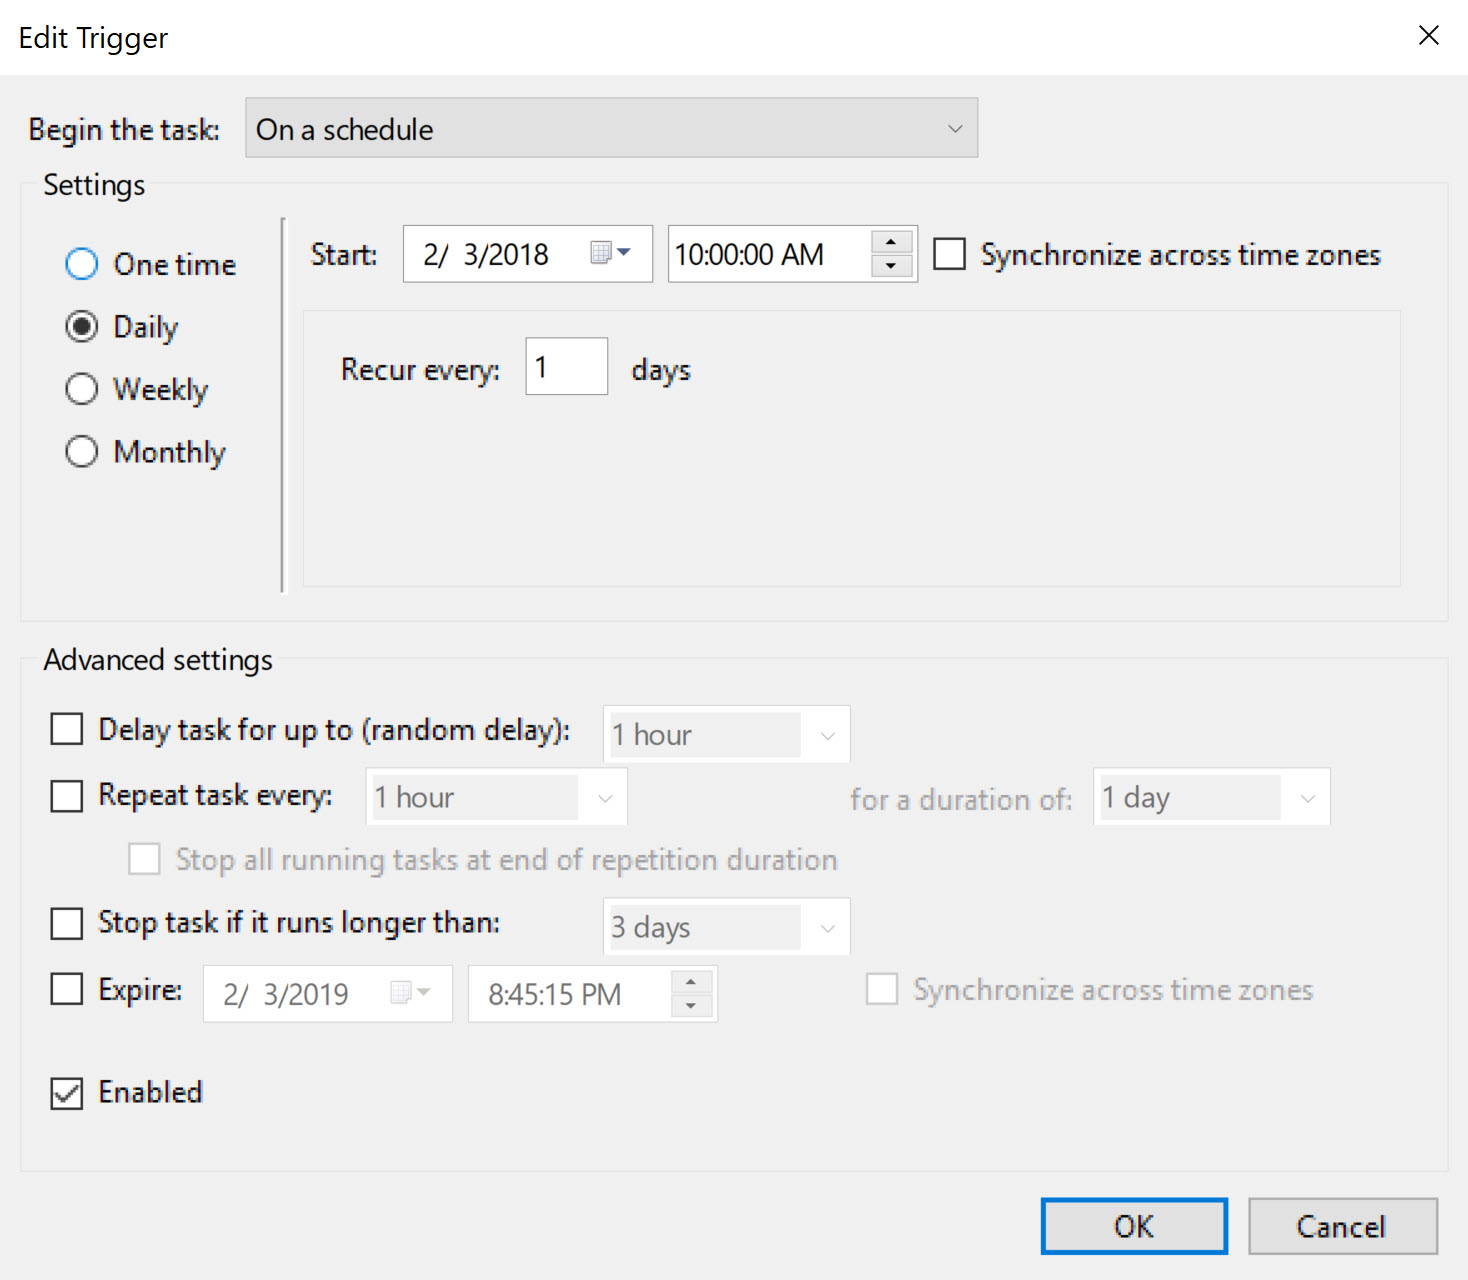This screenshot has height=1280, width=1468.
Task: Expand the Repeat task every 1 hour dropdown
Action: (x=497, y=797)
